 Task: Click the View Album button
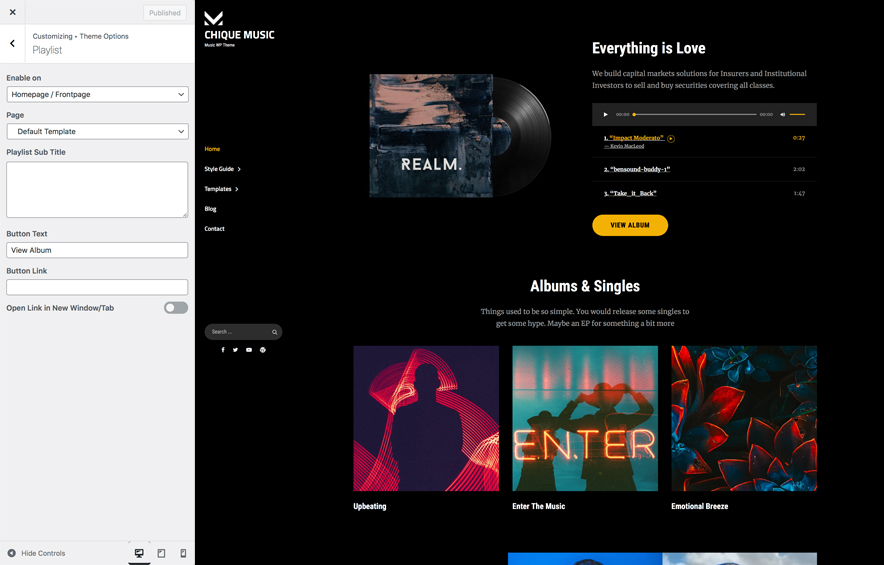click(630, 225)
